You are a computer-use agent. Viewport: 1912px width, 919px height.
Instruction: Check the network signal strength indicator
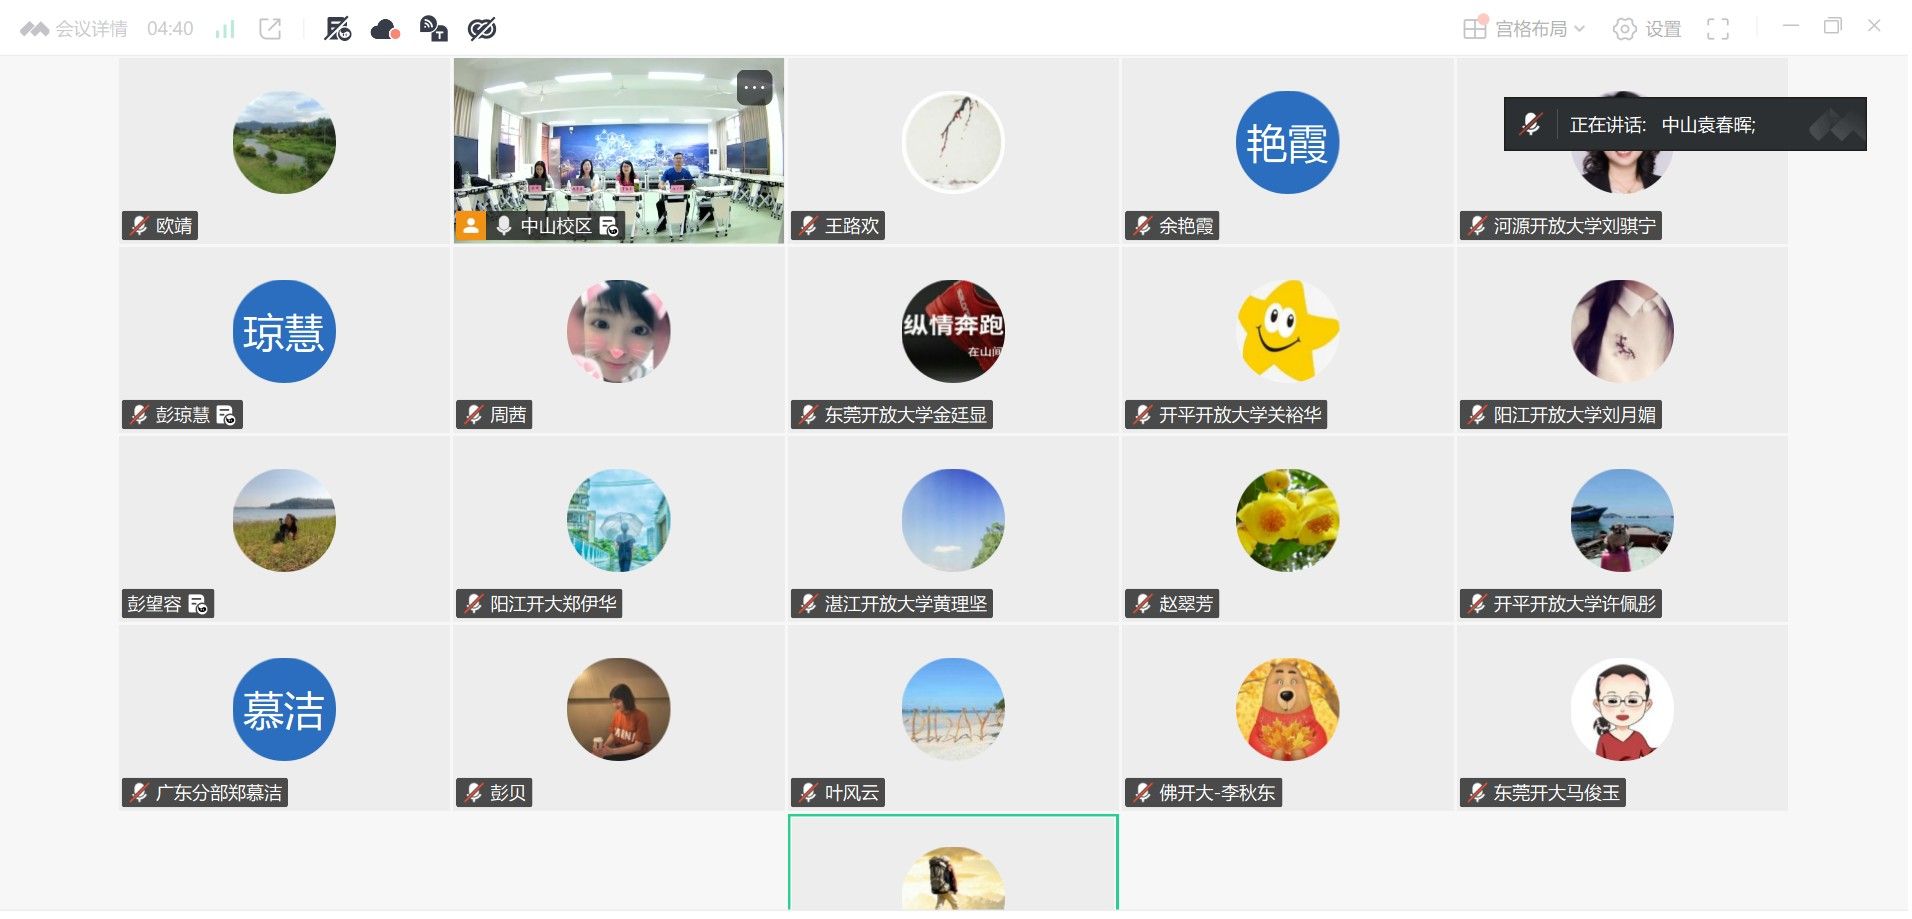(x=225, y=29)
